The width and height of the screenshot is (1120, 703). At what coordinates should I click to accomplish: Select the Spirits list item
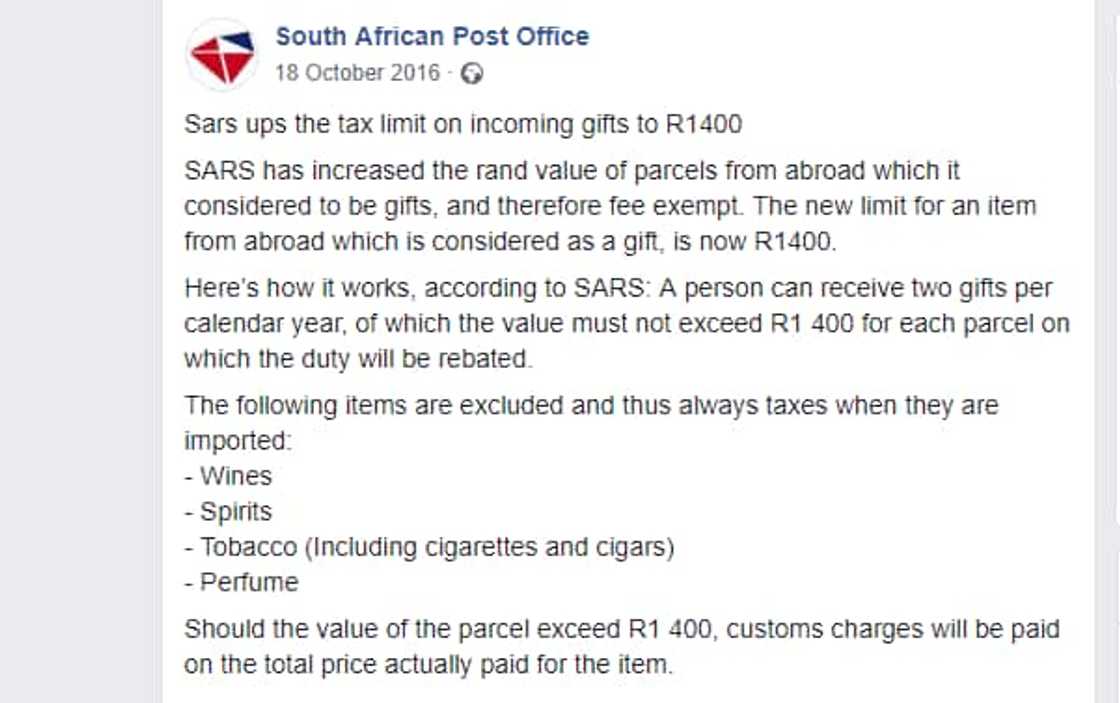(x=235, y=512)
